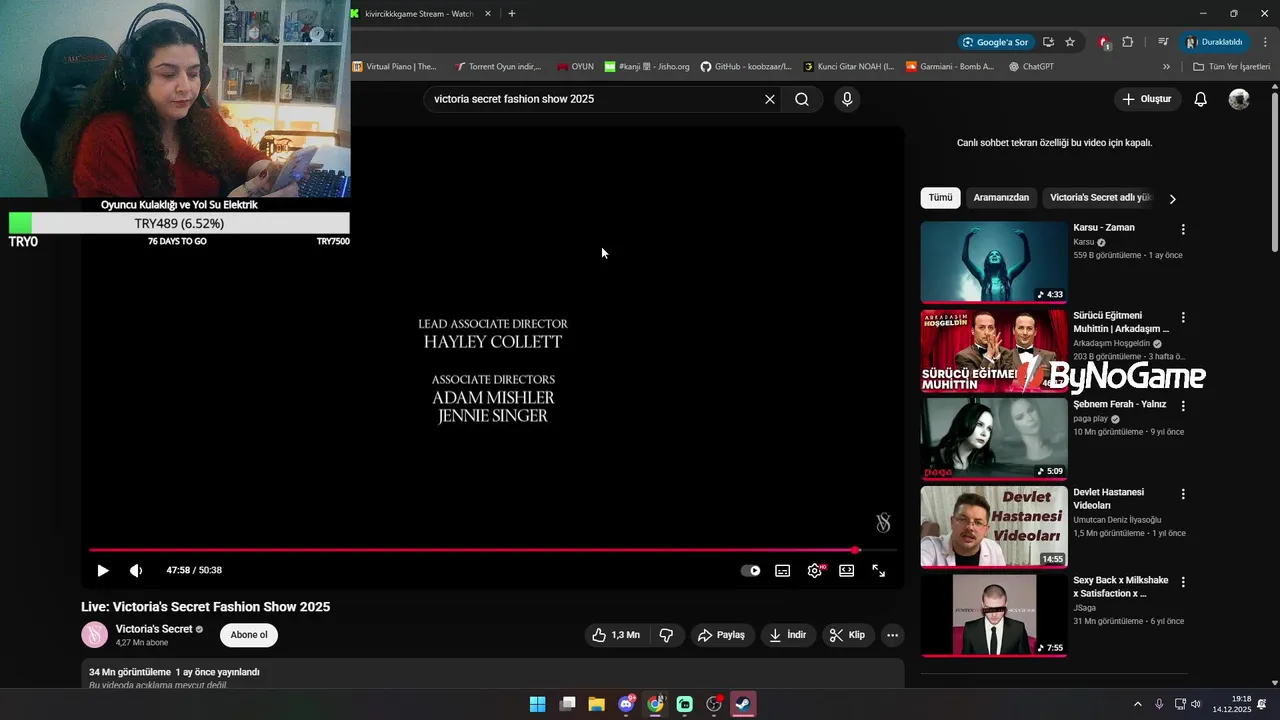
Task: Open options for Devlet Hastanesi Videoları
Action: 1183,494
